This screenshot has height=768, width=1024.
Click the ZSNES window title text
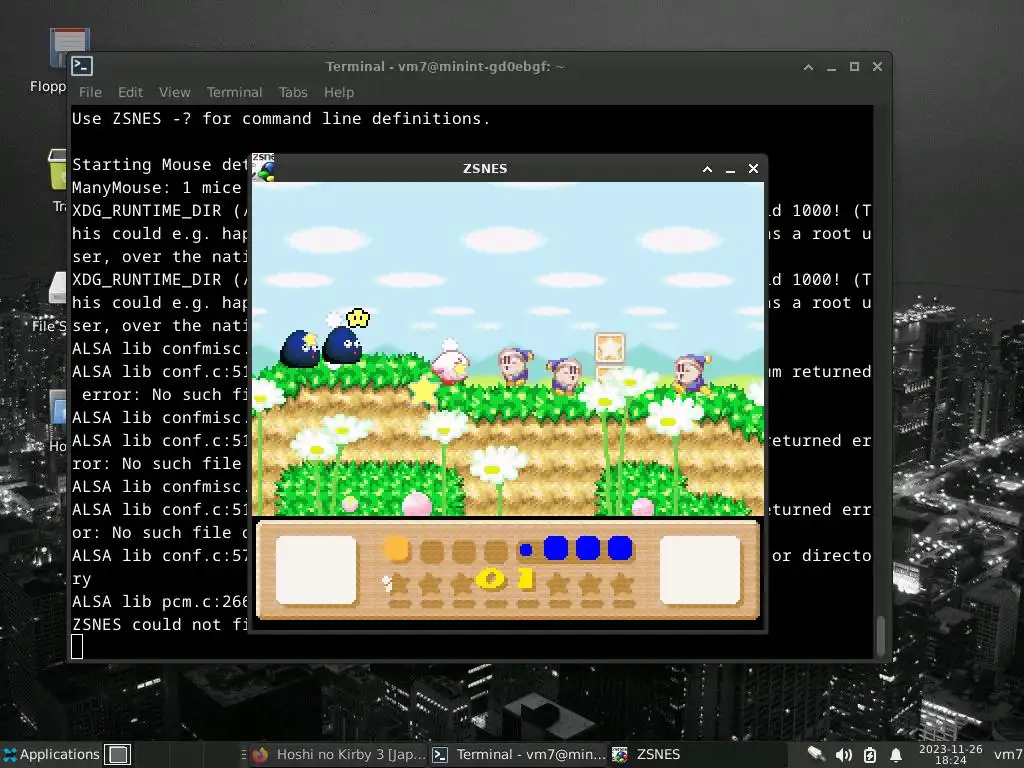485,168
